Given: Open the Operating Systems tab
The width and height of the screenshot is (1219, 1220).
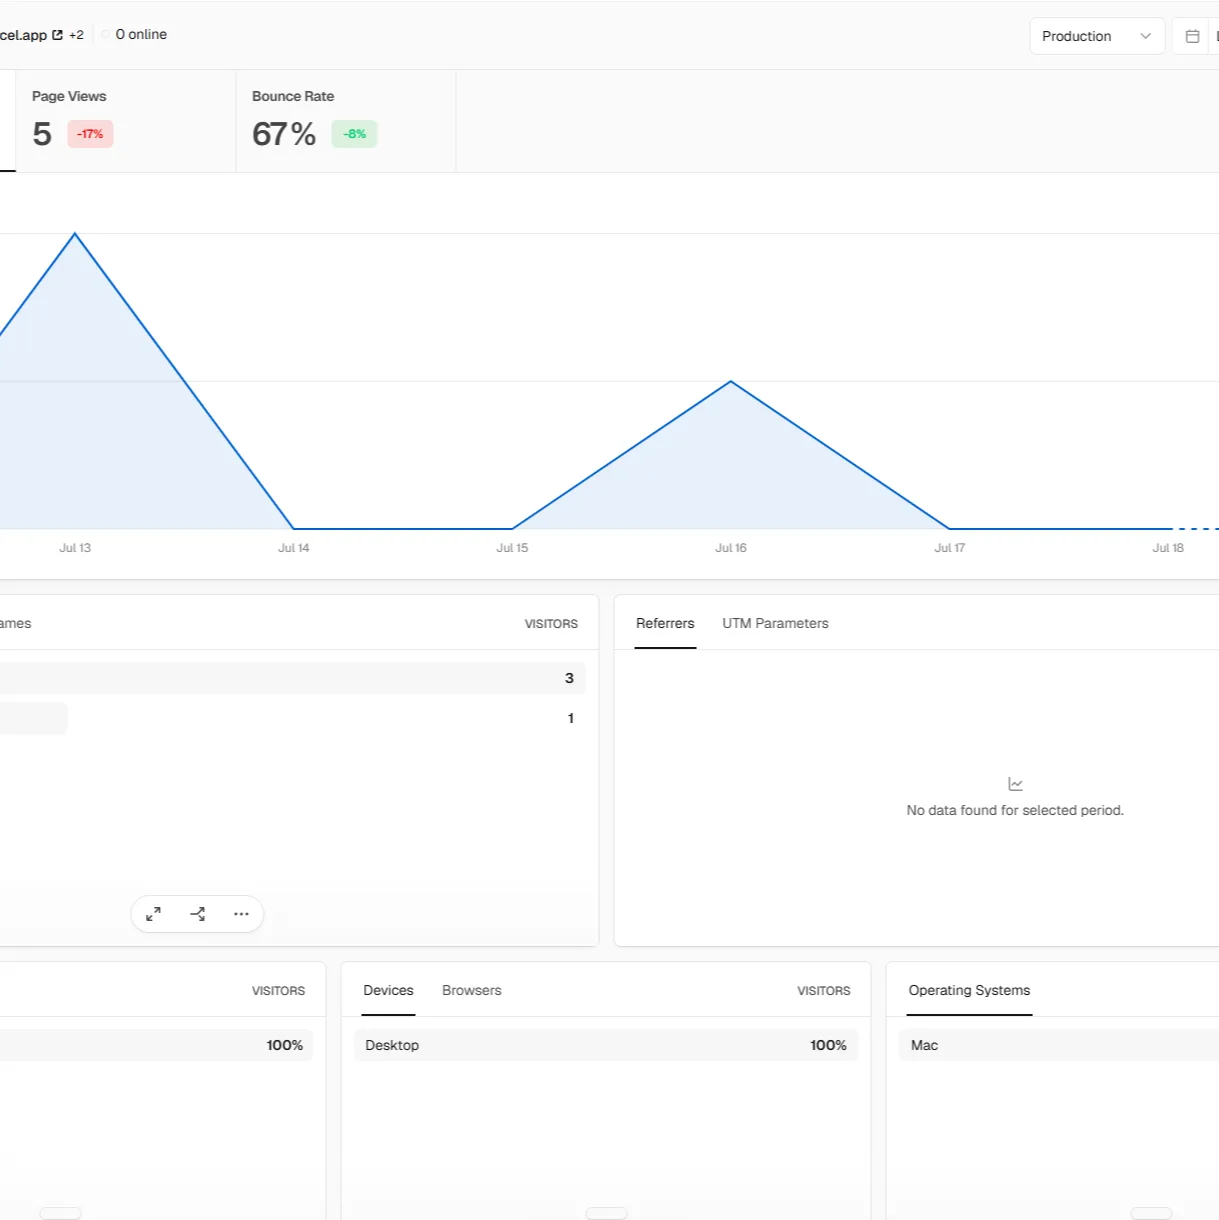Looking at the screenshot, I should click(969, 990).
